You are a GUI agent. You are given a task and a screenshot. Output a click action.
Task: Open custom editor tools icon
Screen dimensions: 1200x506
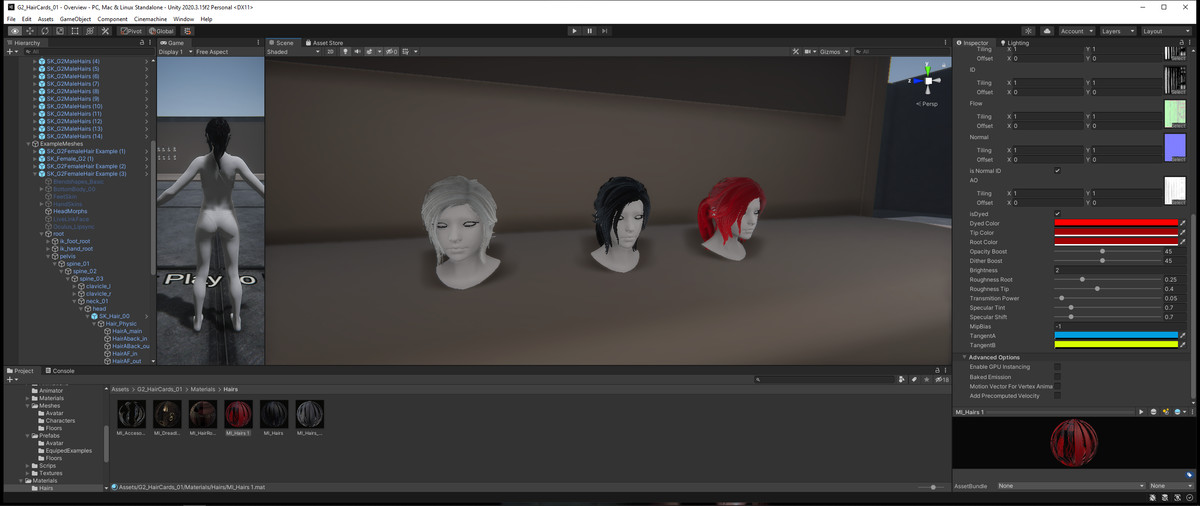106,31
